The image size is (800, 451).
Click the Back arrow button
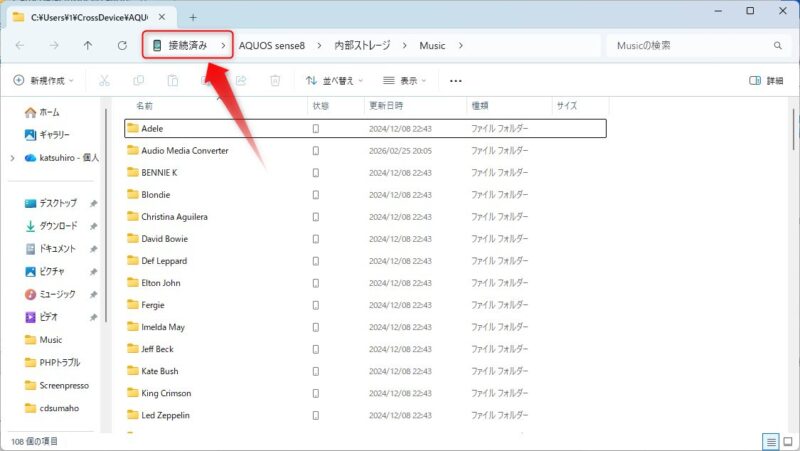pyautogui.click(x=20, y=46)
